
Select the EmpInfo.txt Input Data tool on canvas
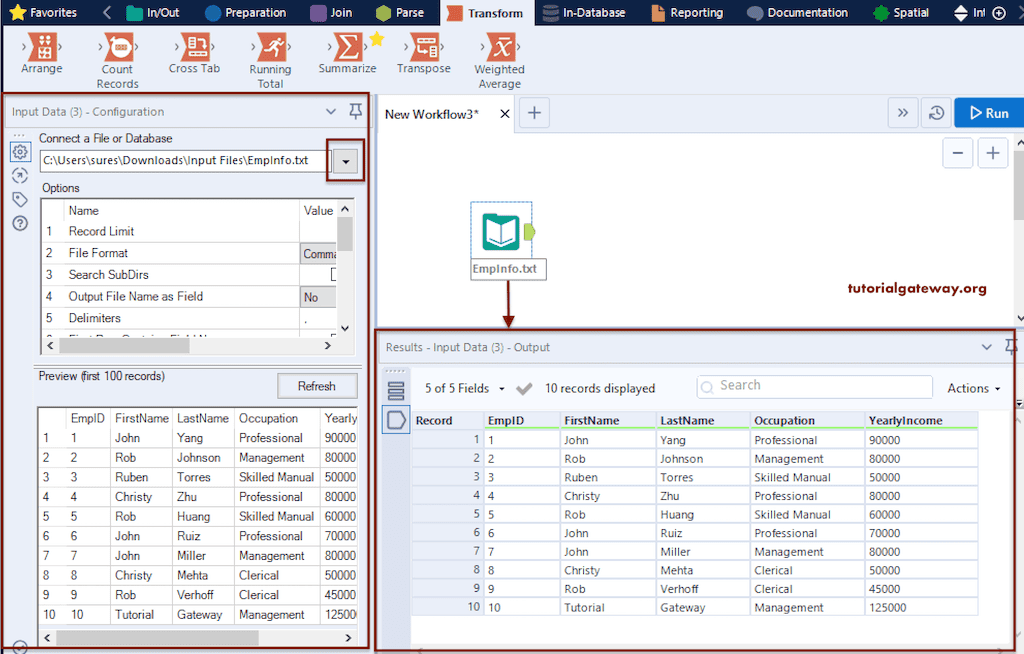tap(501, 232)
